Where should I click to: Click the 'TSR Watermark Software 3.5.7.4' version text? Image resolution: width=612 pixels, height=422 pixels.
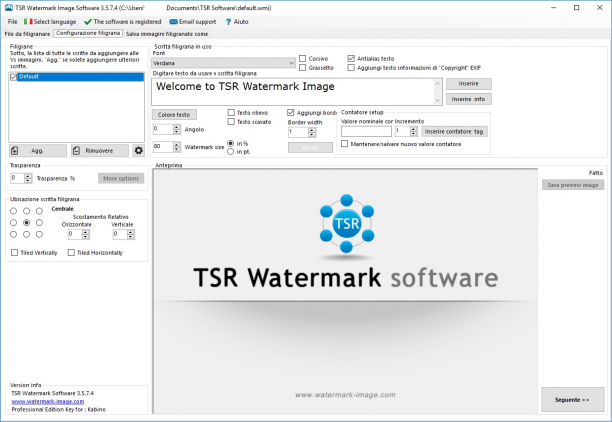pyautogui.click(x=52, y=393)
